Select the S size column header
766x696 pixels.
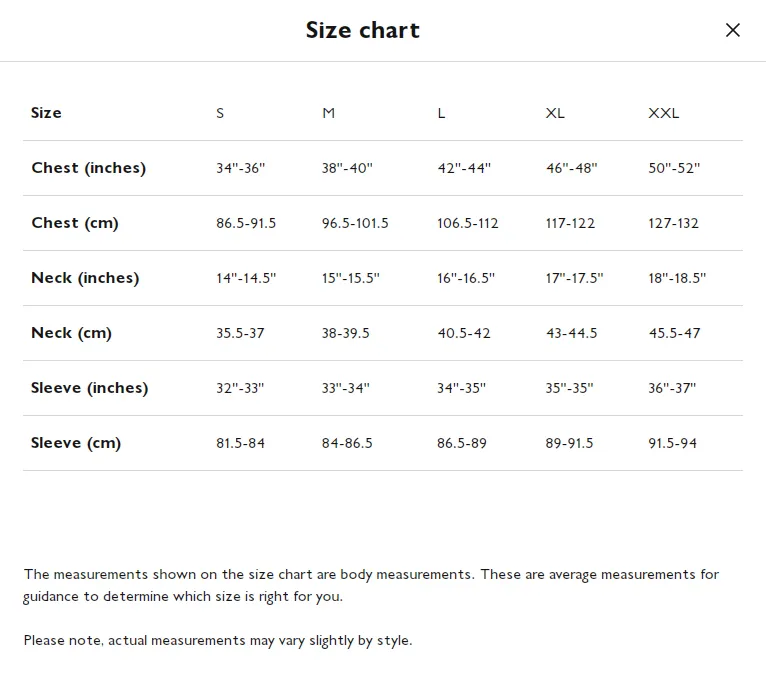pos(220,113)
